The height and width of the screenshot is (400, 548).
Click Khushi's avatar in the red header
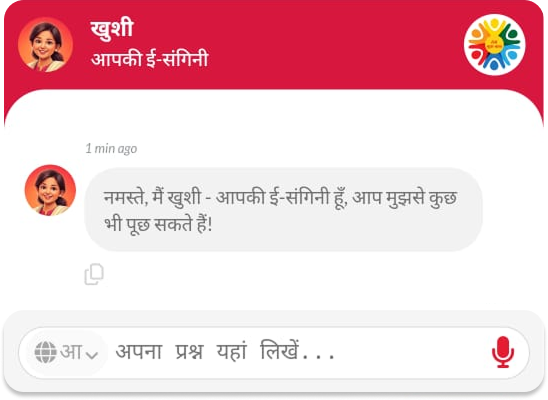point(45,44)
